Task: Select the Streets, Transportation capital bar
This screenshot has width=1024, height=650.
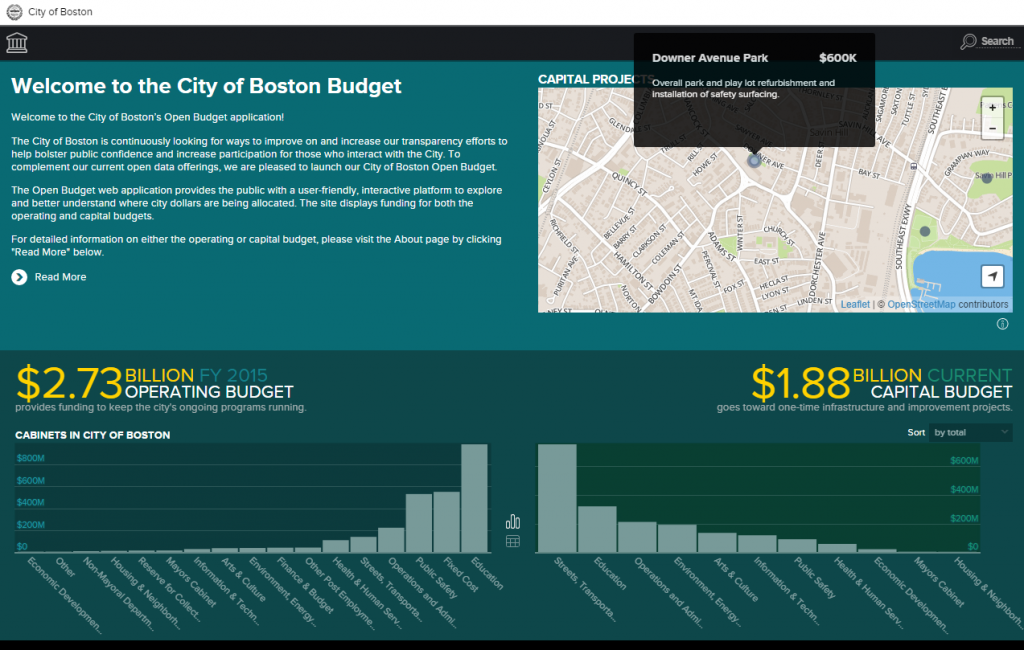Action: (x=557, y=498)
